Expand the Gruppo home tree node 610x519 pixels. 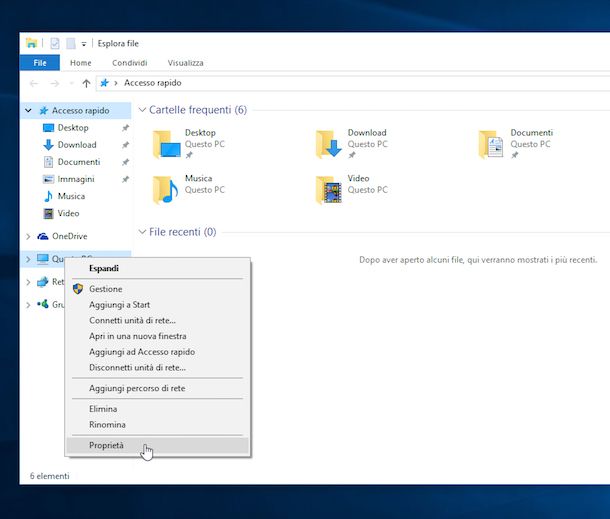(x=28, y=305)
